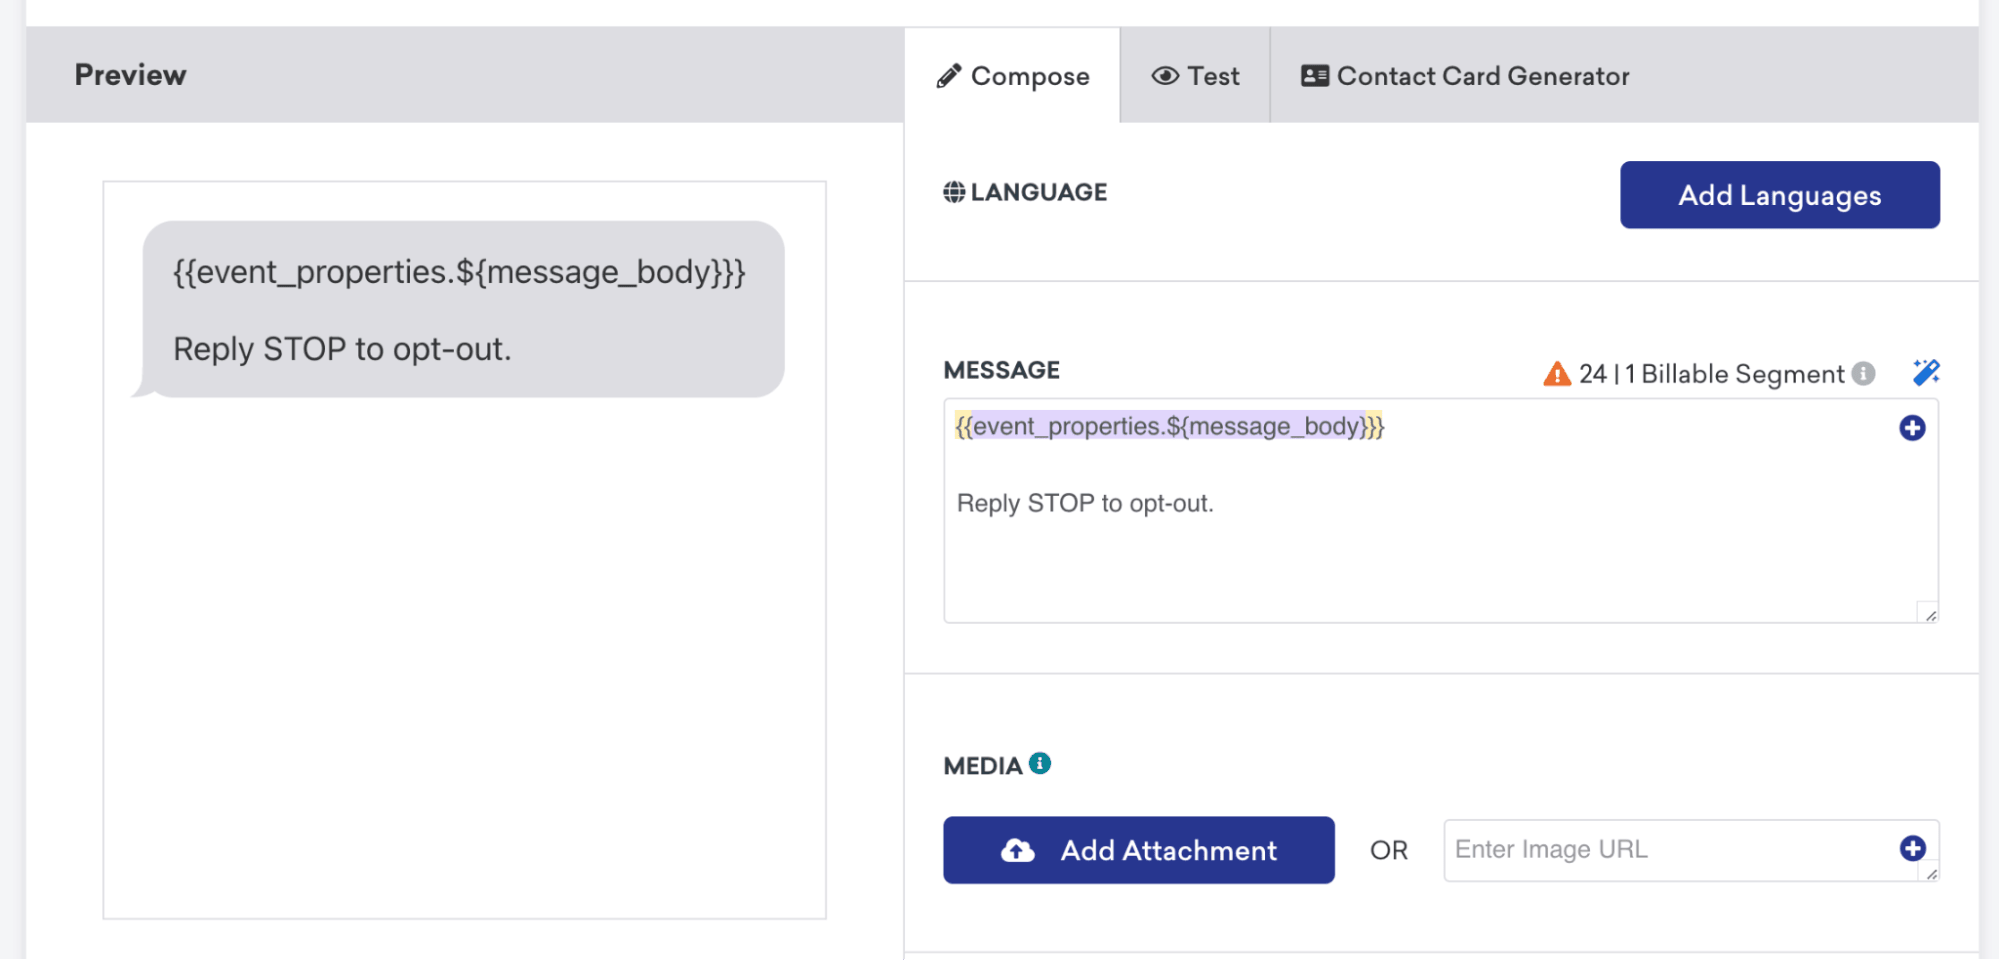Click the Add Attachment button
The height and width of the screenshot is (961, 1999).
tap(1138, 850)
